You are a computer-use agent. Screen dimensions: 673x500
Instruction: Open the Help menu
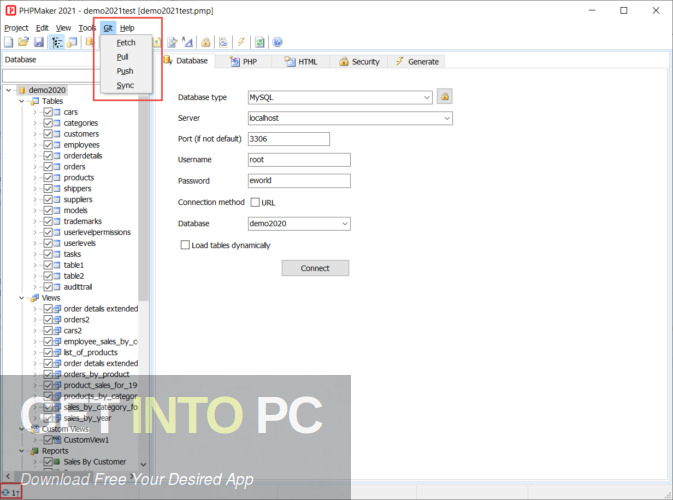tap(127, 28)
